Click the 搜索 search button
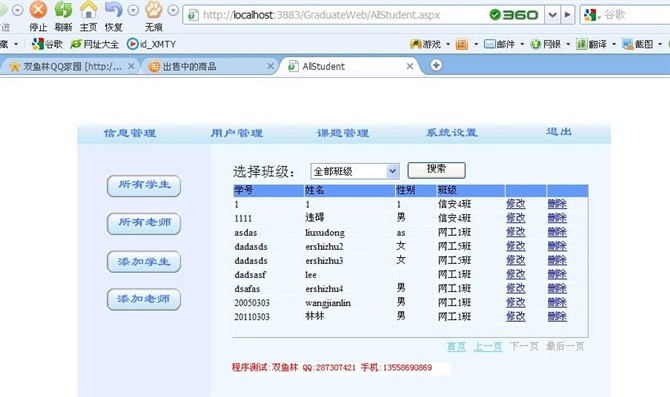 tap(437, 170)
